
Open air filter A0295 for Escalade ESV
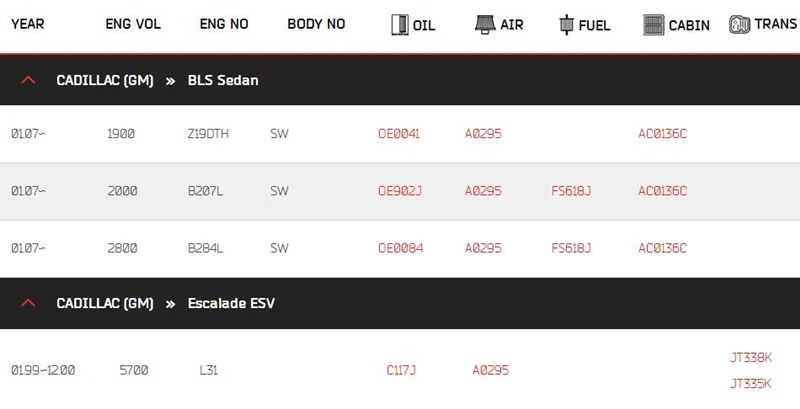pos(490,370)
